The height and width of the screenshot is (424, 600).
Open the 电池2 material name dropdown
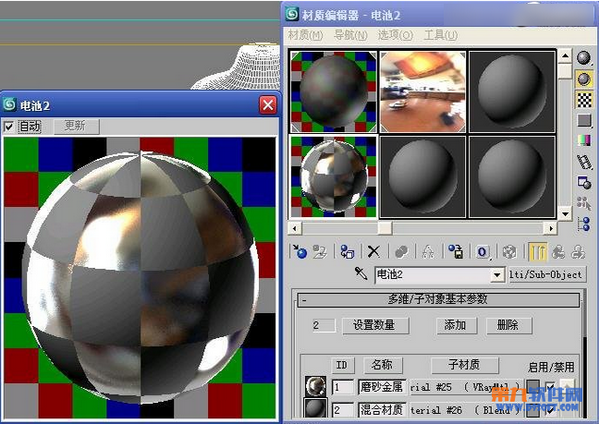click(x=497, y=275)
